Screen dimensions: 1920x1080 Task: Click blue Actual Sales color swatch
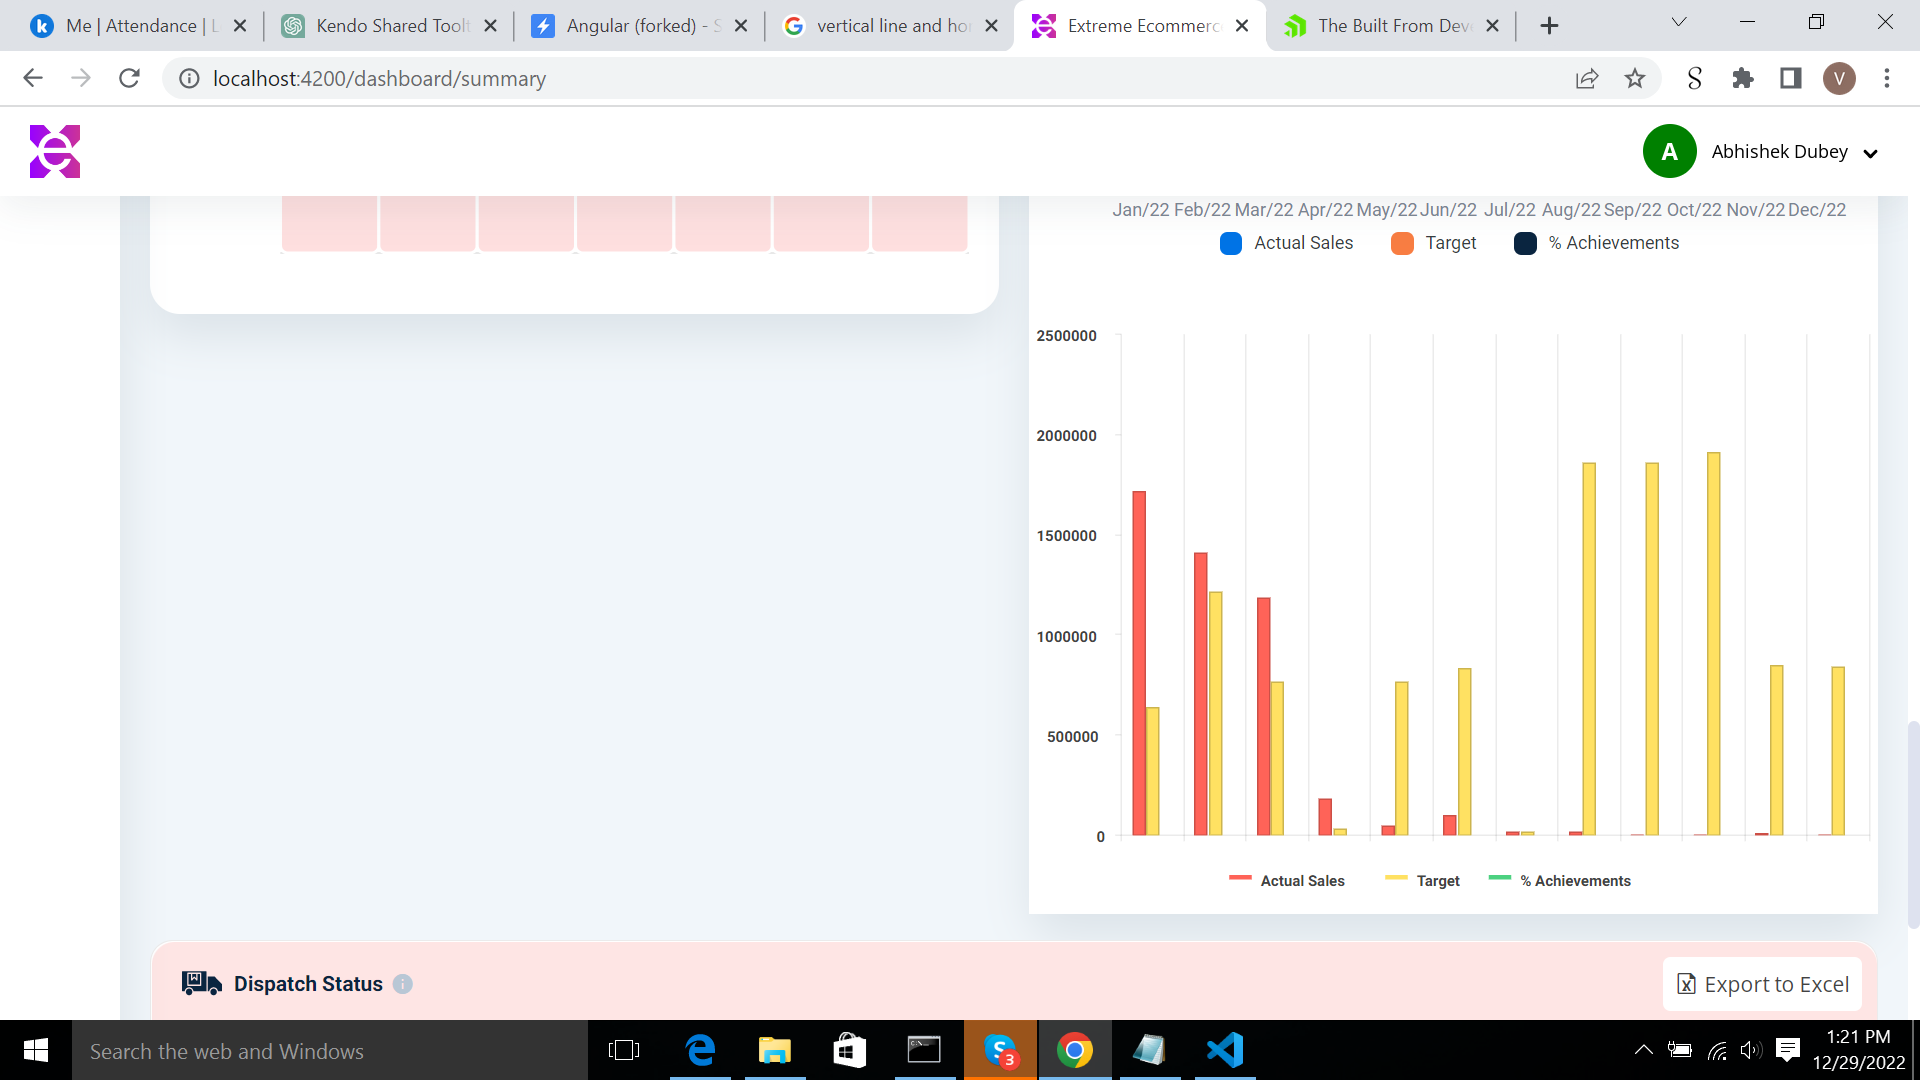(x=1231, y=243)
